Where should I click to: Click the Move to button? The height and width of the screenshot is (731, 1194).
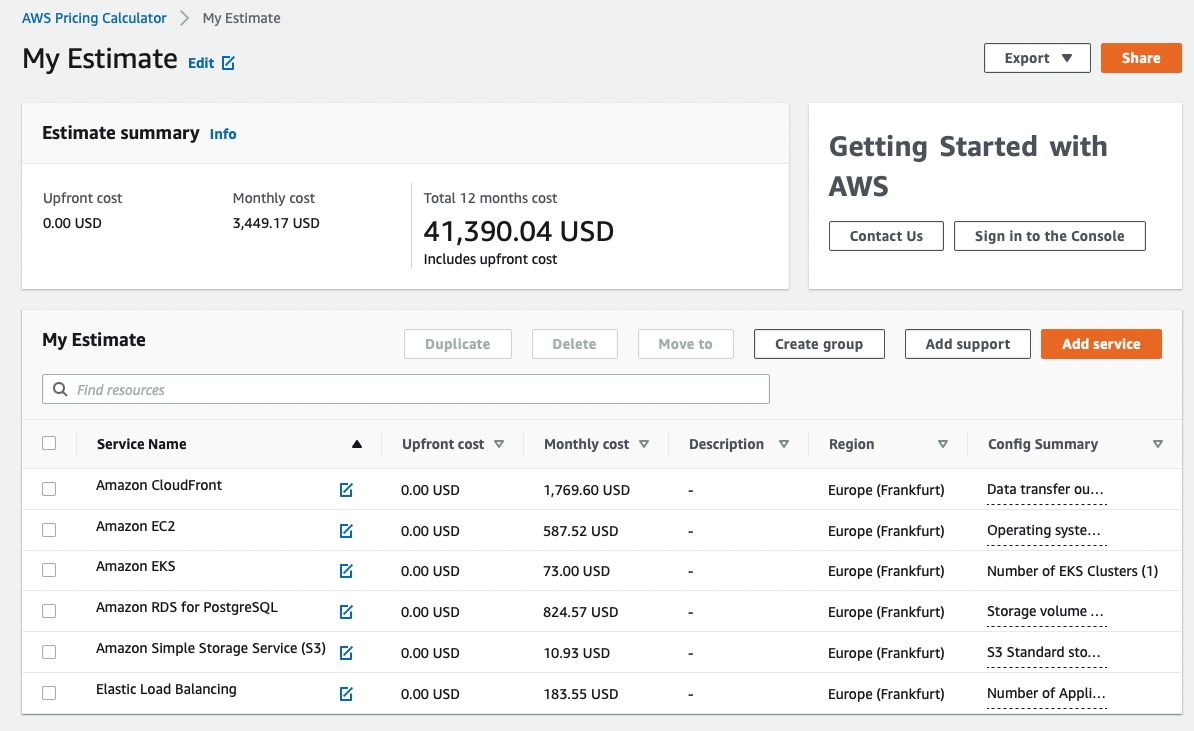[685, 344]
